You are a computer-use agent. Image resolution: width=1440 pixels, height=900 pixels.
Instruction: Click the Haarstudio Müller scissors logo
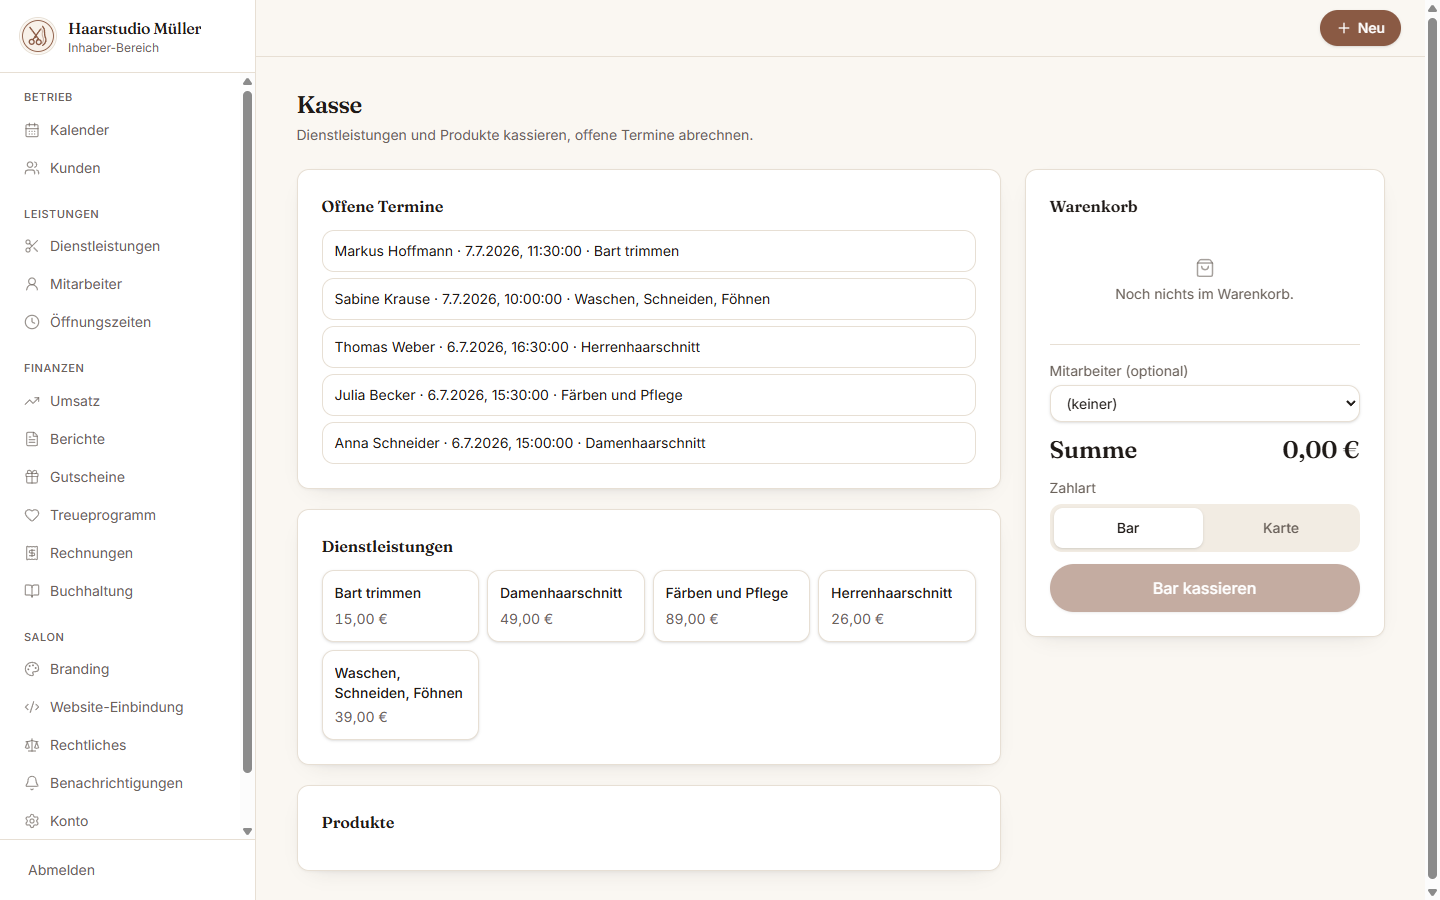click(38, 37)
